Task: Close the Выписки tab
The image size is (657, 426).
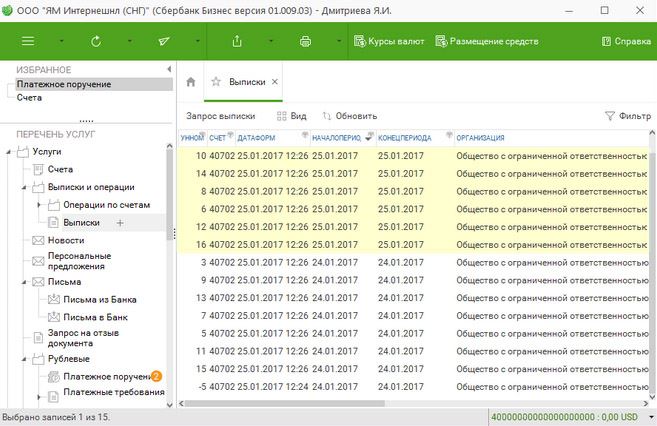Action: [275, 82]
